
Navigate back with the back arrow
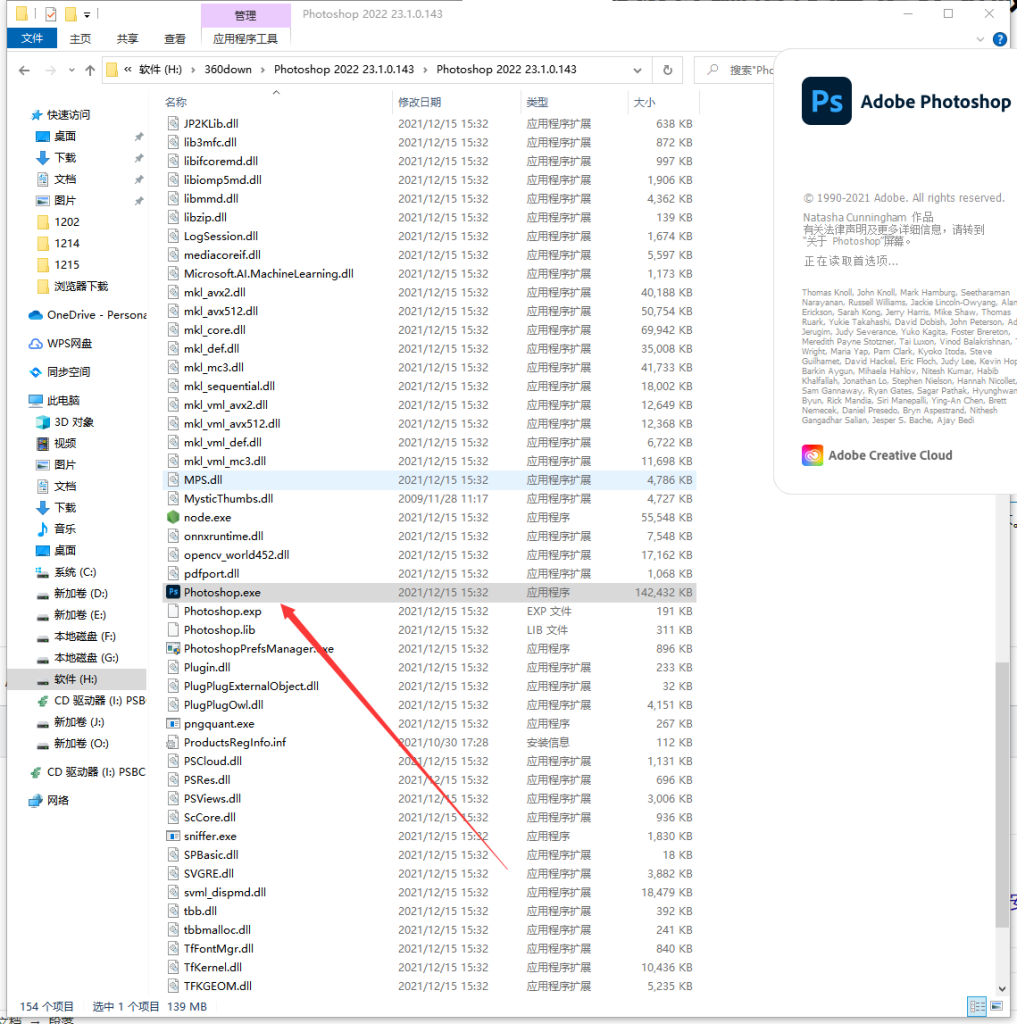pyautogui.click(x=24, y=70)
